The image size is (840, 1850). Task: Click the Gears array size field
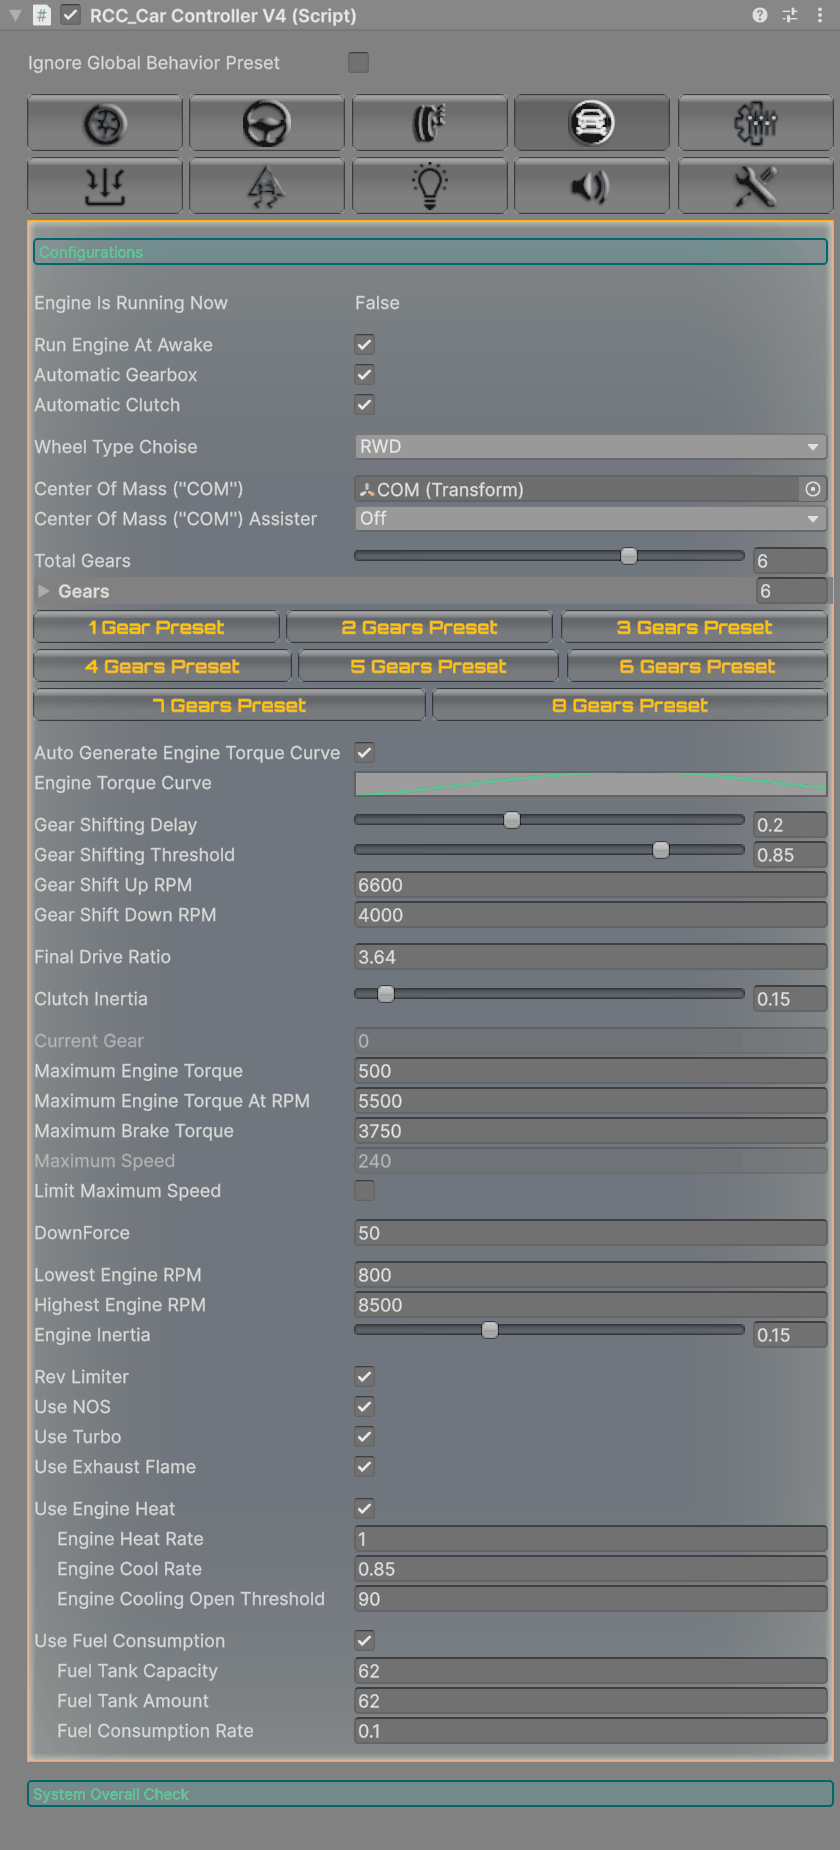click(x=792, y=591)
